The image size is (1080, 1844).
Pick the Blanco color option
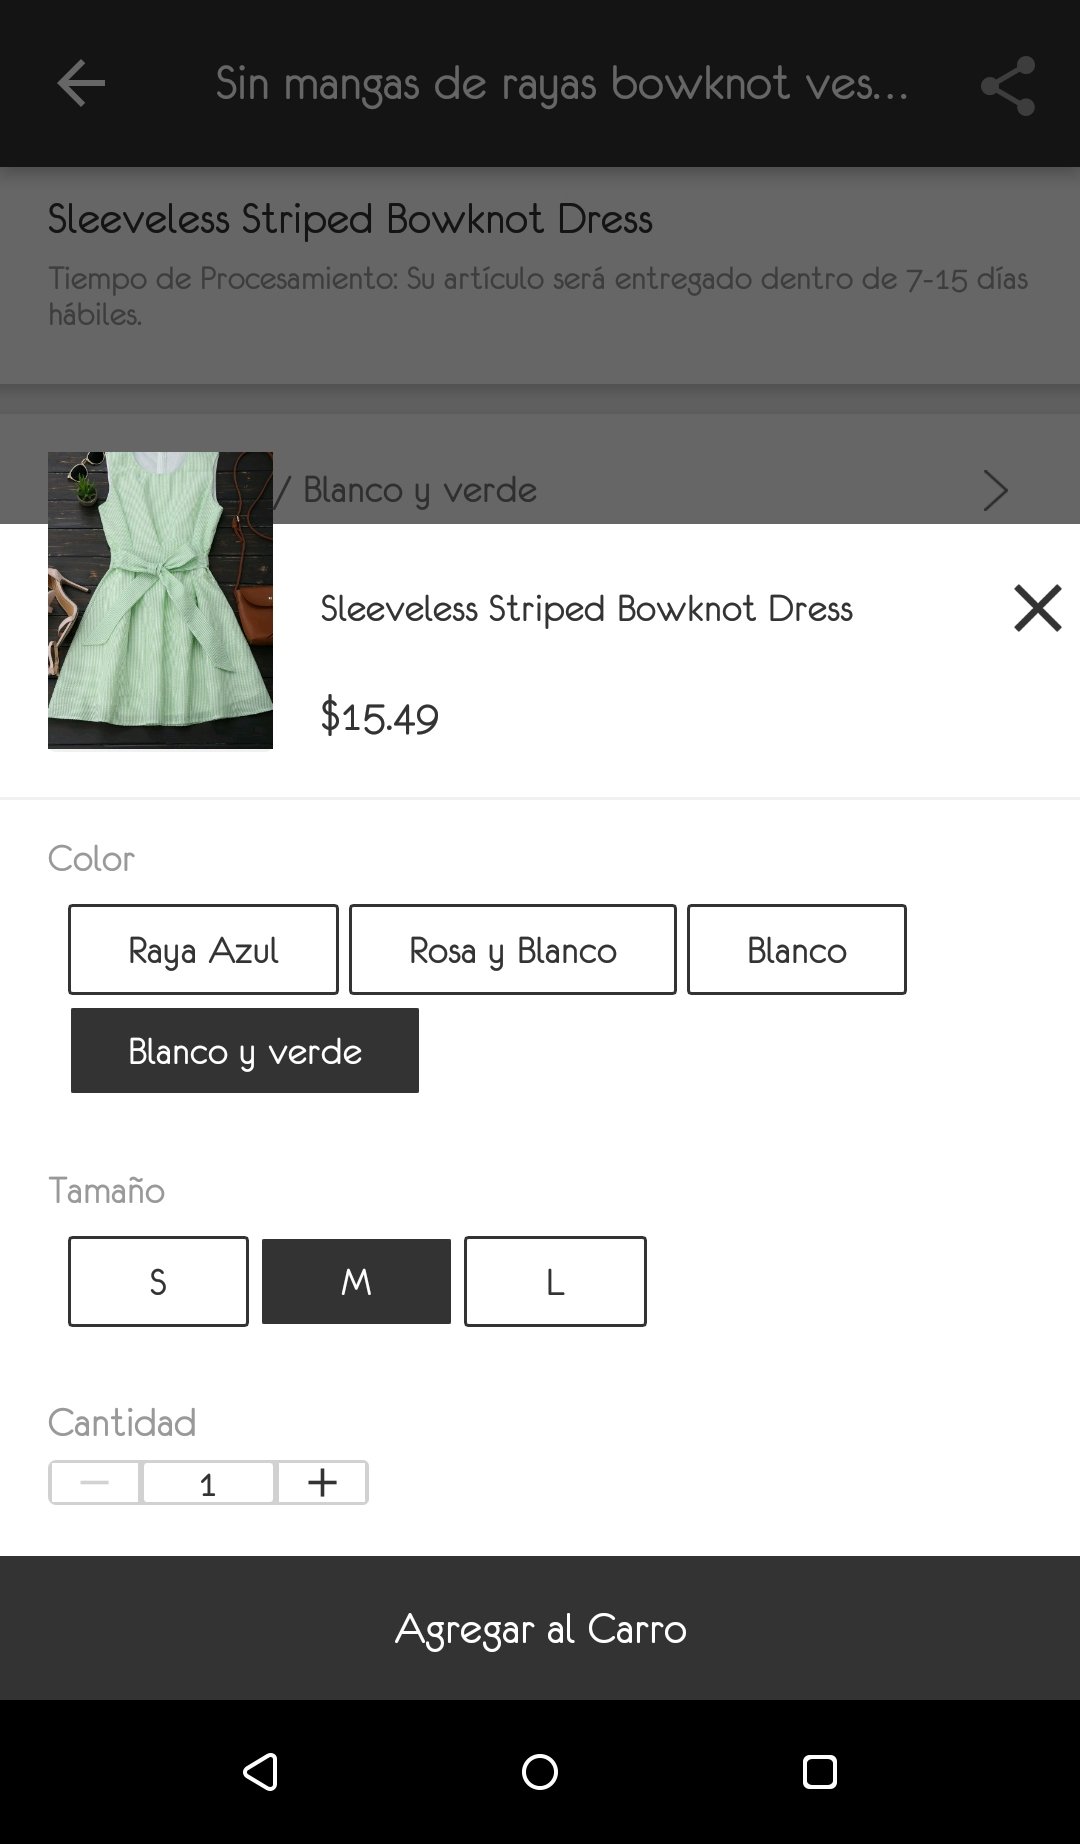coord(796,949)
